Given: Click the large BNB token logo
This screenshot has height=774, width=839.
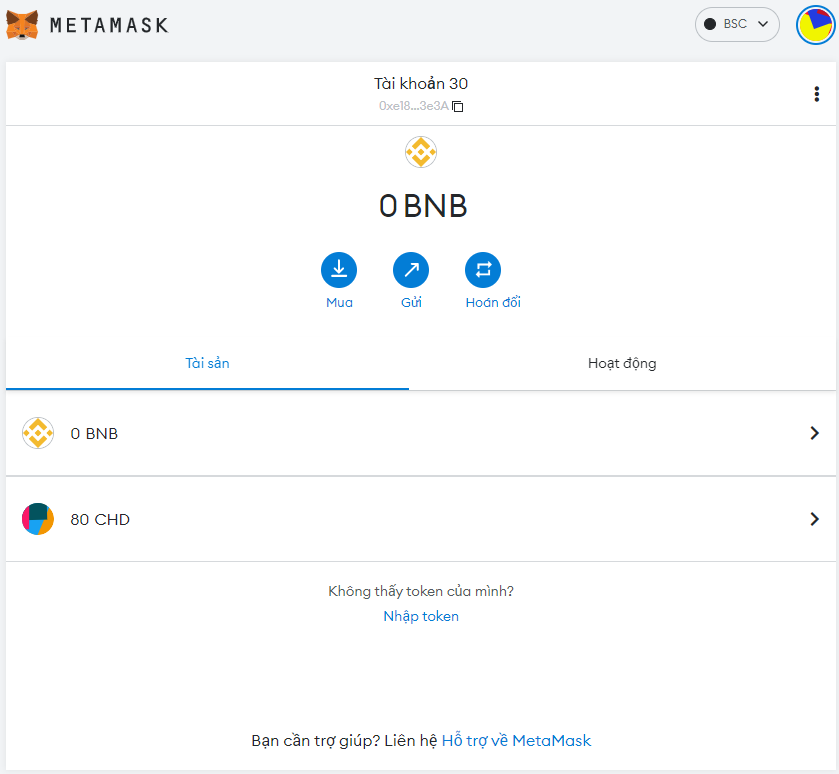Looking at the screenshot, I should click(x=421, y=152).
